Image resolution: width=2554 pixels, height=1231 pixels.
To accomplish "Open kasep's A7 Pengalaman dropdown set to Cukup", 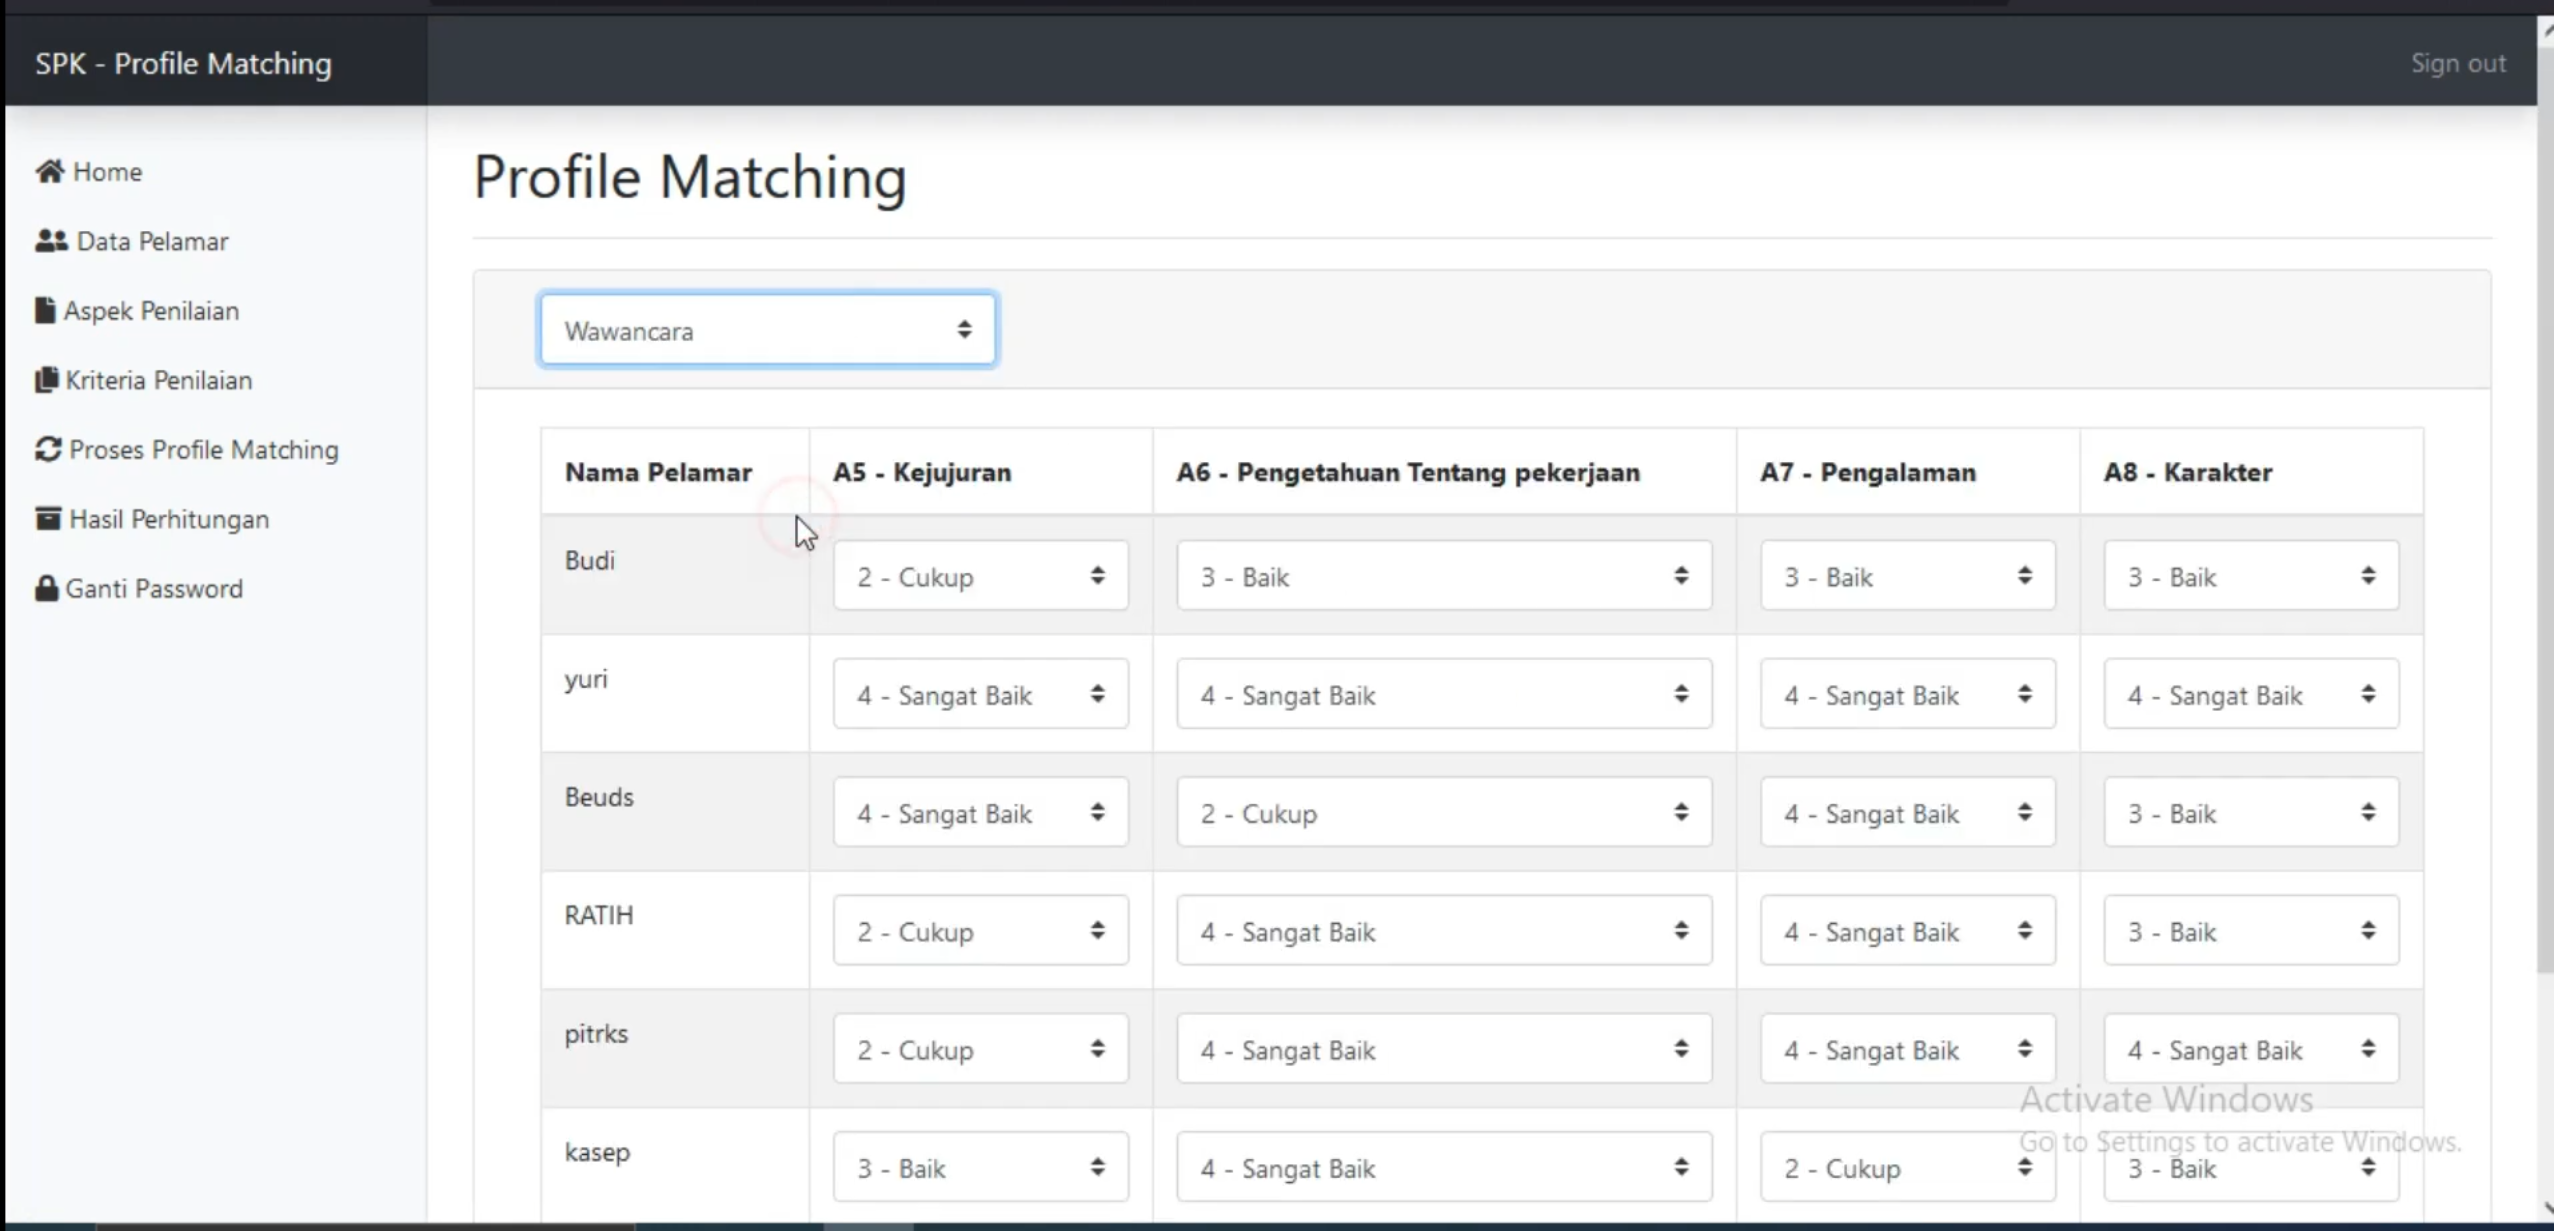I will pyautogui.click(x=1907, y=1167).
